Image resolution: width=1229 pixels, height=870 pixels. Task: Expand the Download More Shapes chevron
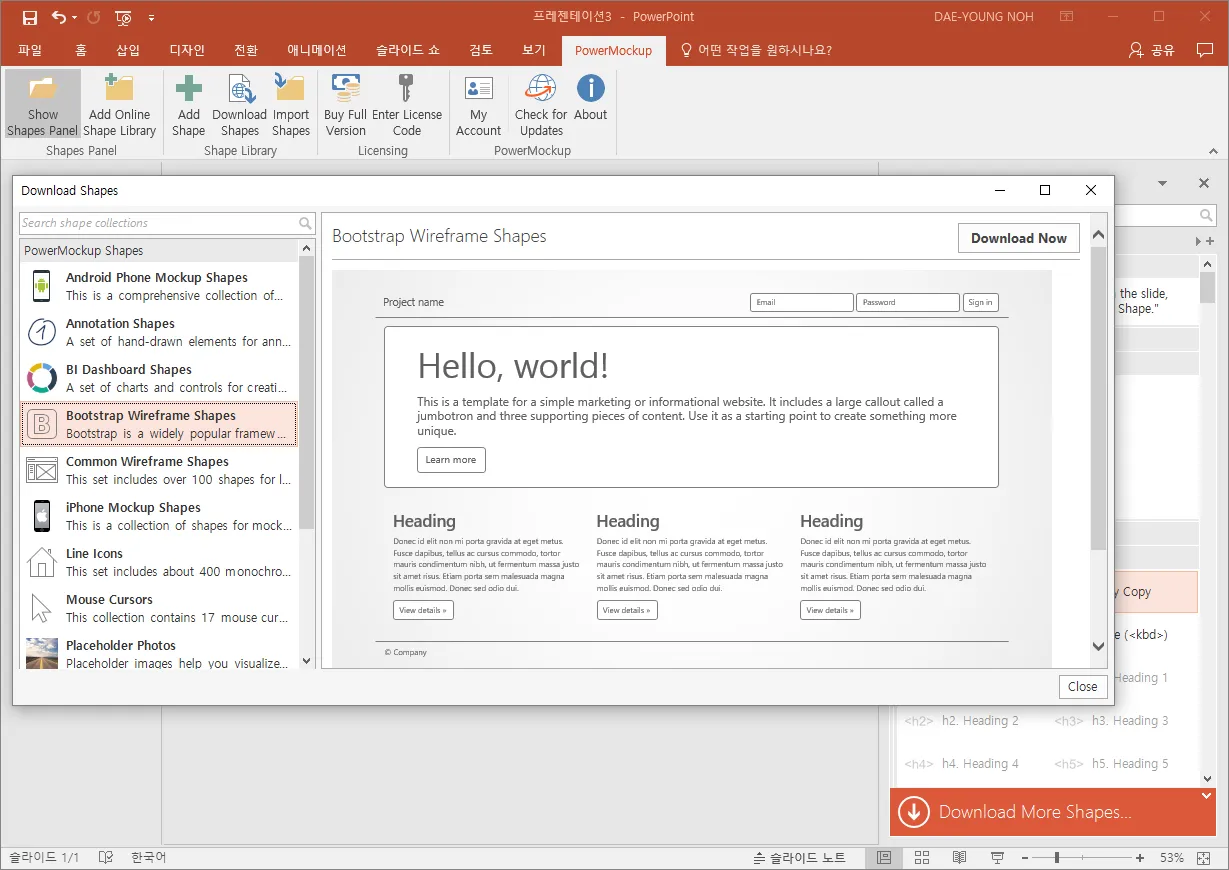1206,796
